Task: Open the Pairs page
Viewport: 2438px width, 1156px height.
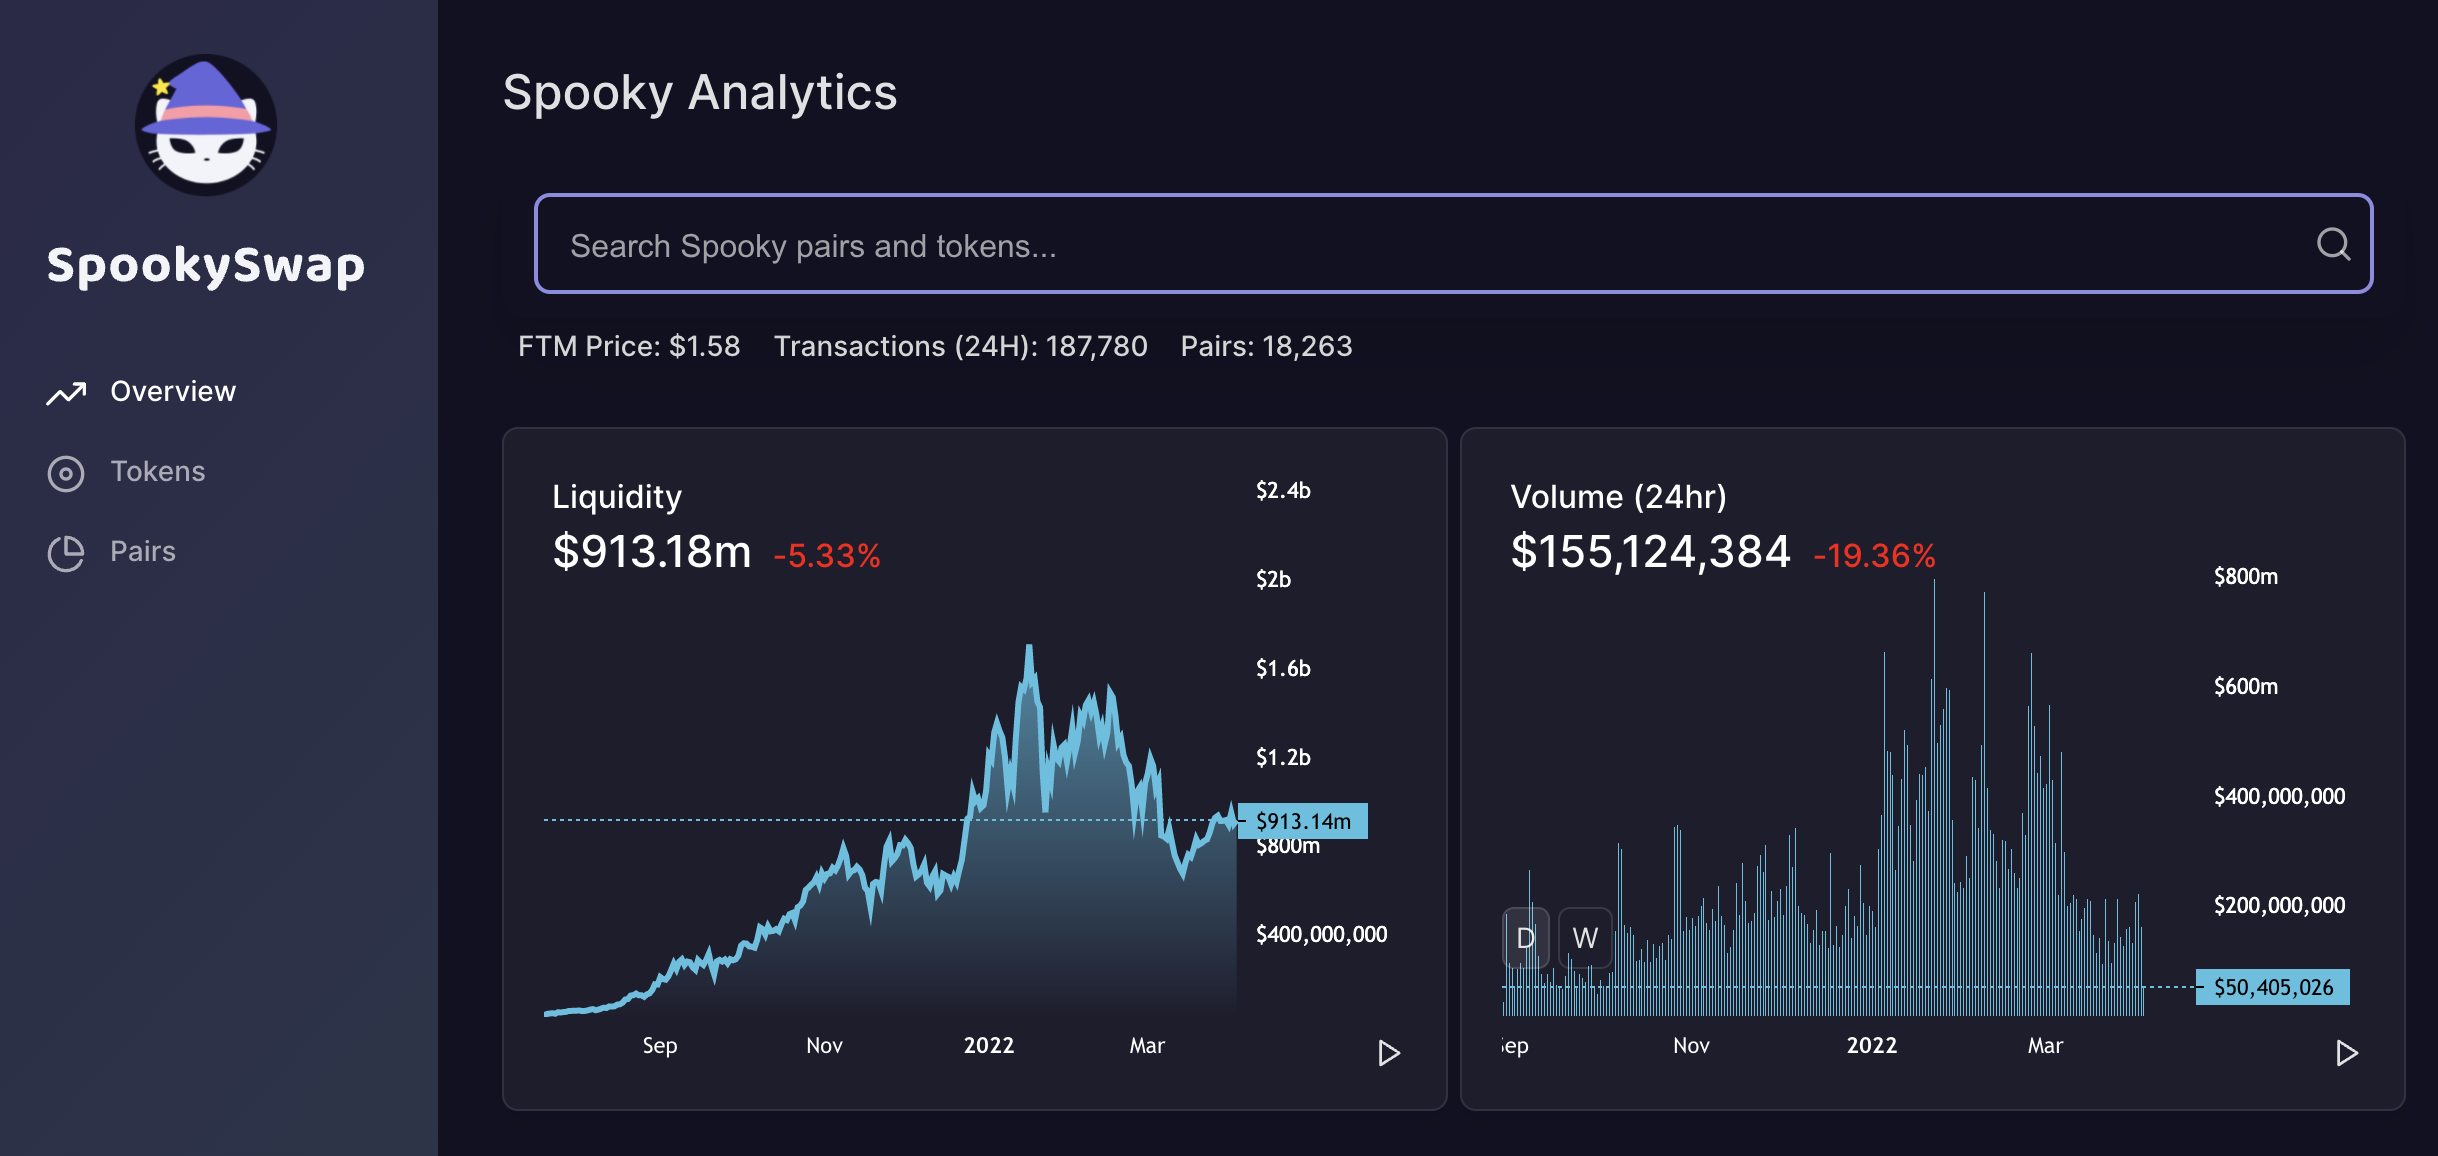Action: click(143, 551)
